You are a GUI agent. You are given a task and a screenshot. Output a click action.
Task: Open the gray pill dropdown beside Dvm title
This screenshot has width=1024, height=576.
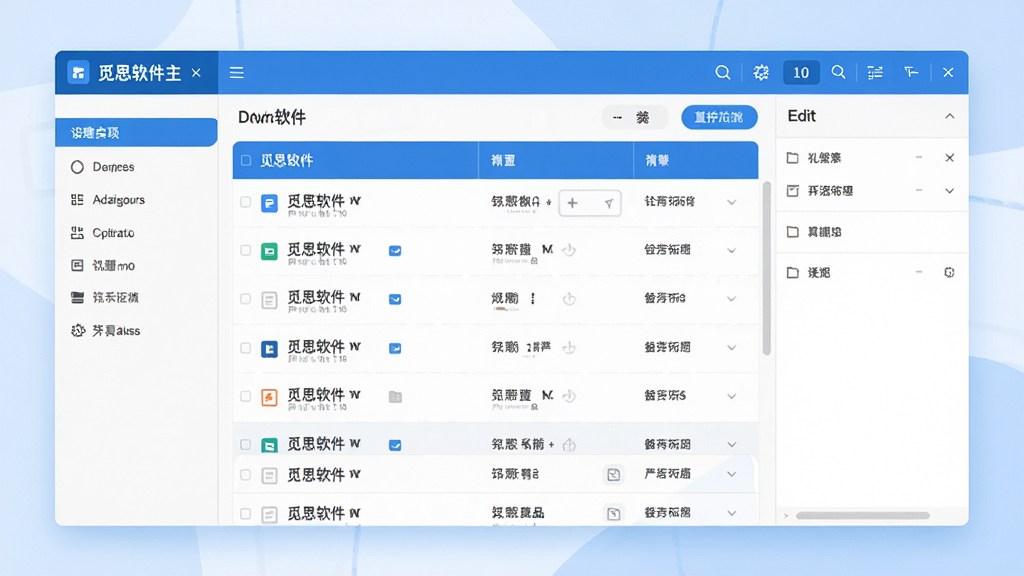635,118
